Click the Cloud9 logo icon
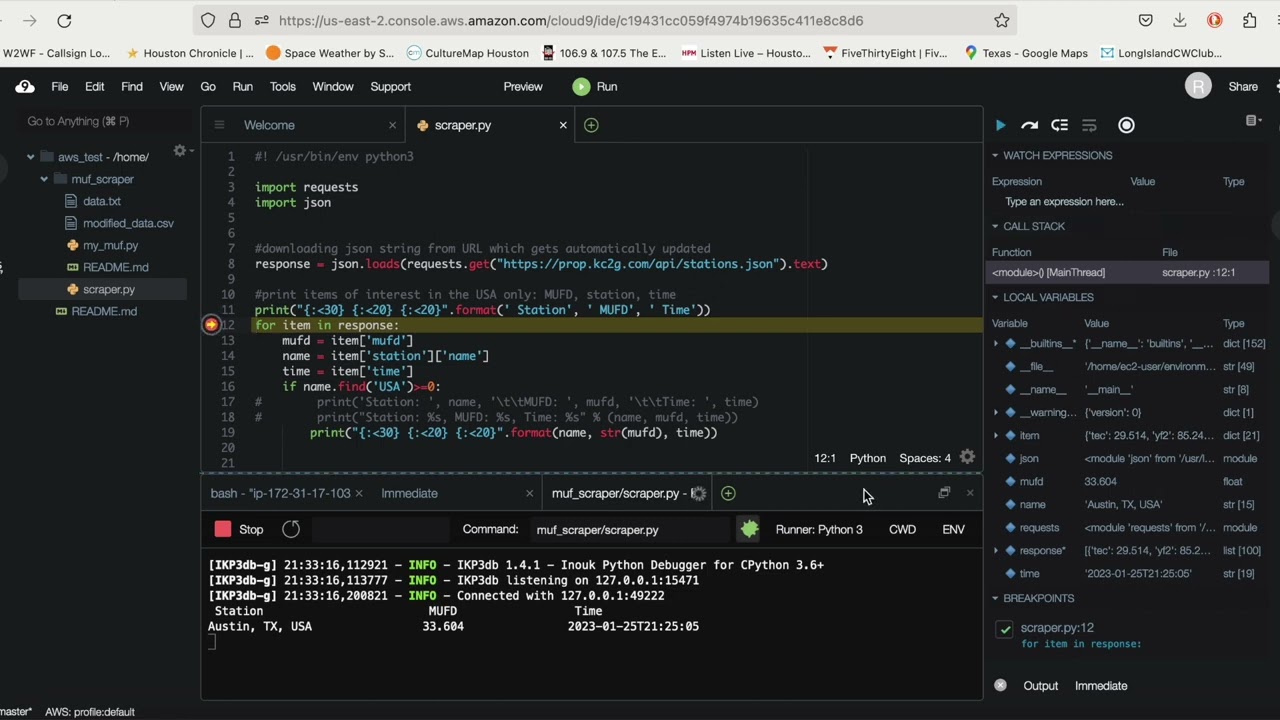 pos(24,87)
